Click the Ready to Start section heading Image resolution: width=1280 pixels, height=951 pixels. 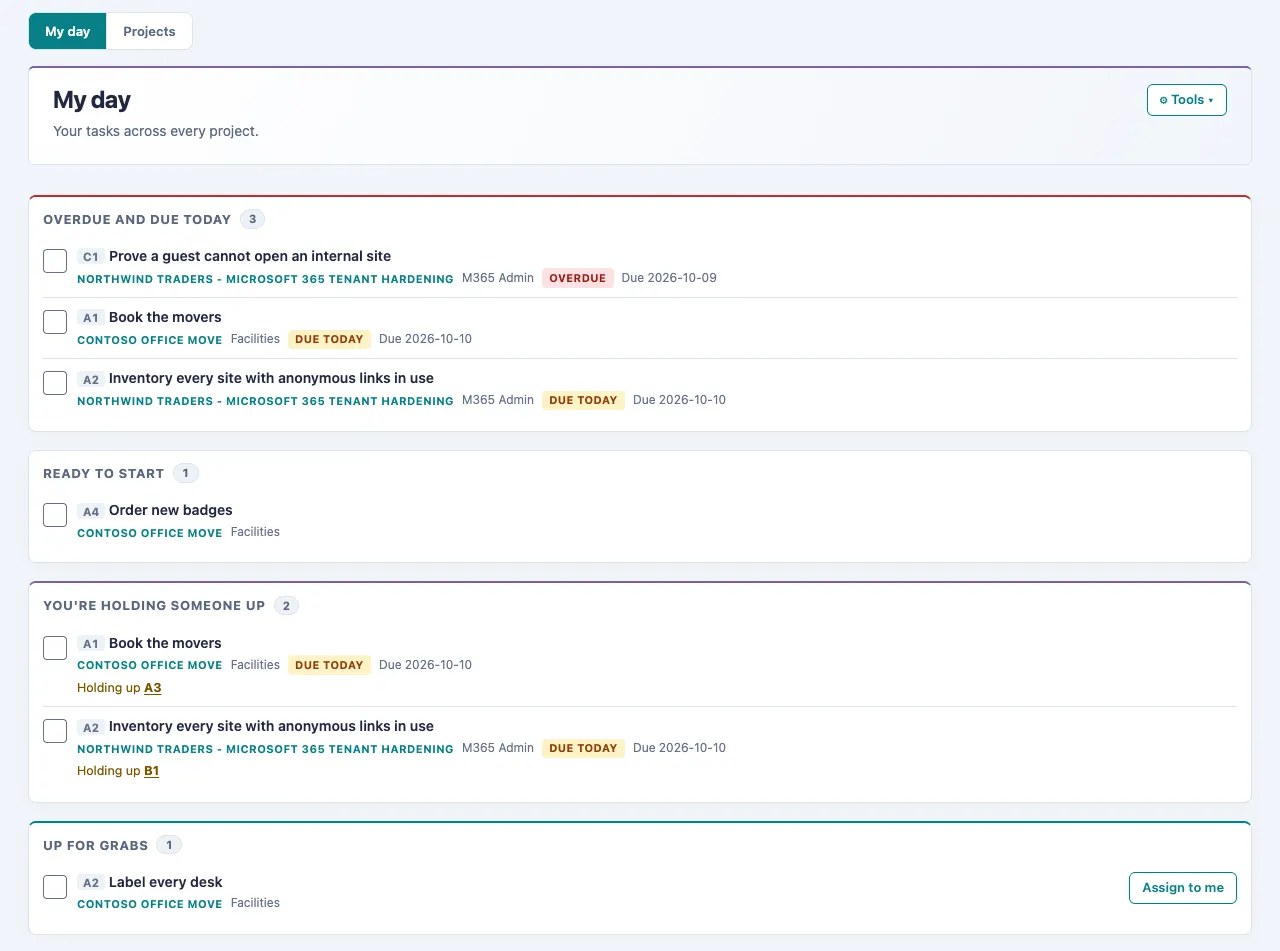104,473
